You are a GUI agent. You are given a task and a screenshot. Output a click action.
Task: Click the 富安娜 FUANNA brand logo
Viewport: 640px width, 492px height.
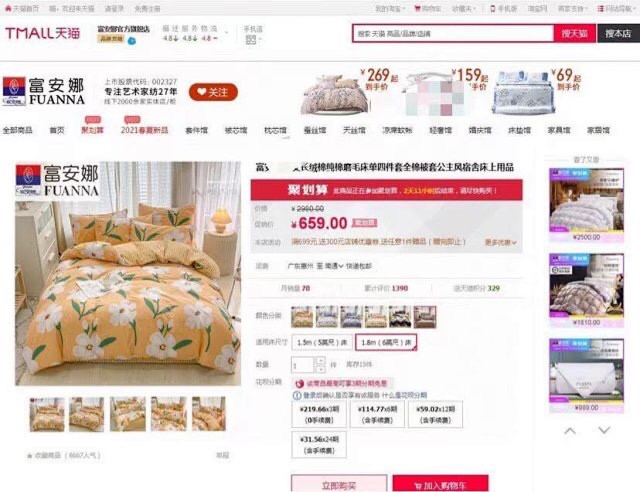[x=44, y=91]
